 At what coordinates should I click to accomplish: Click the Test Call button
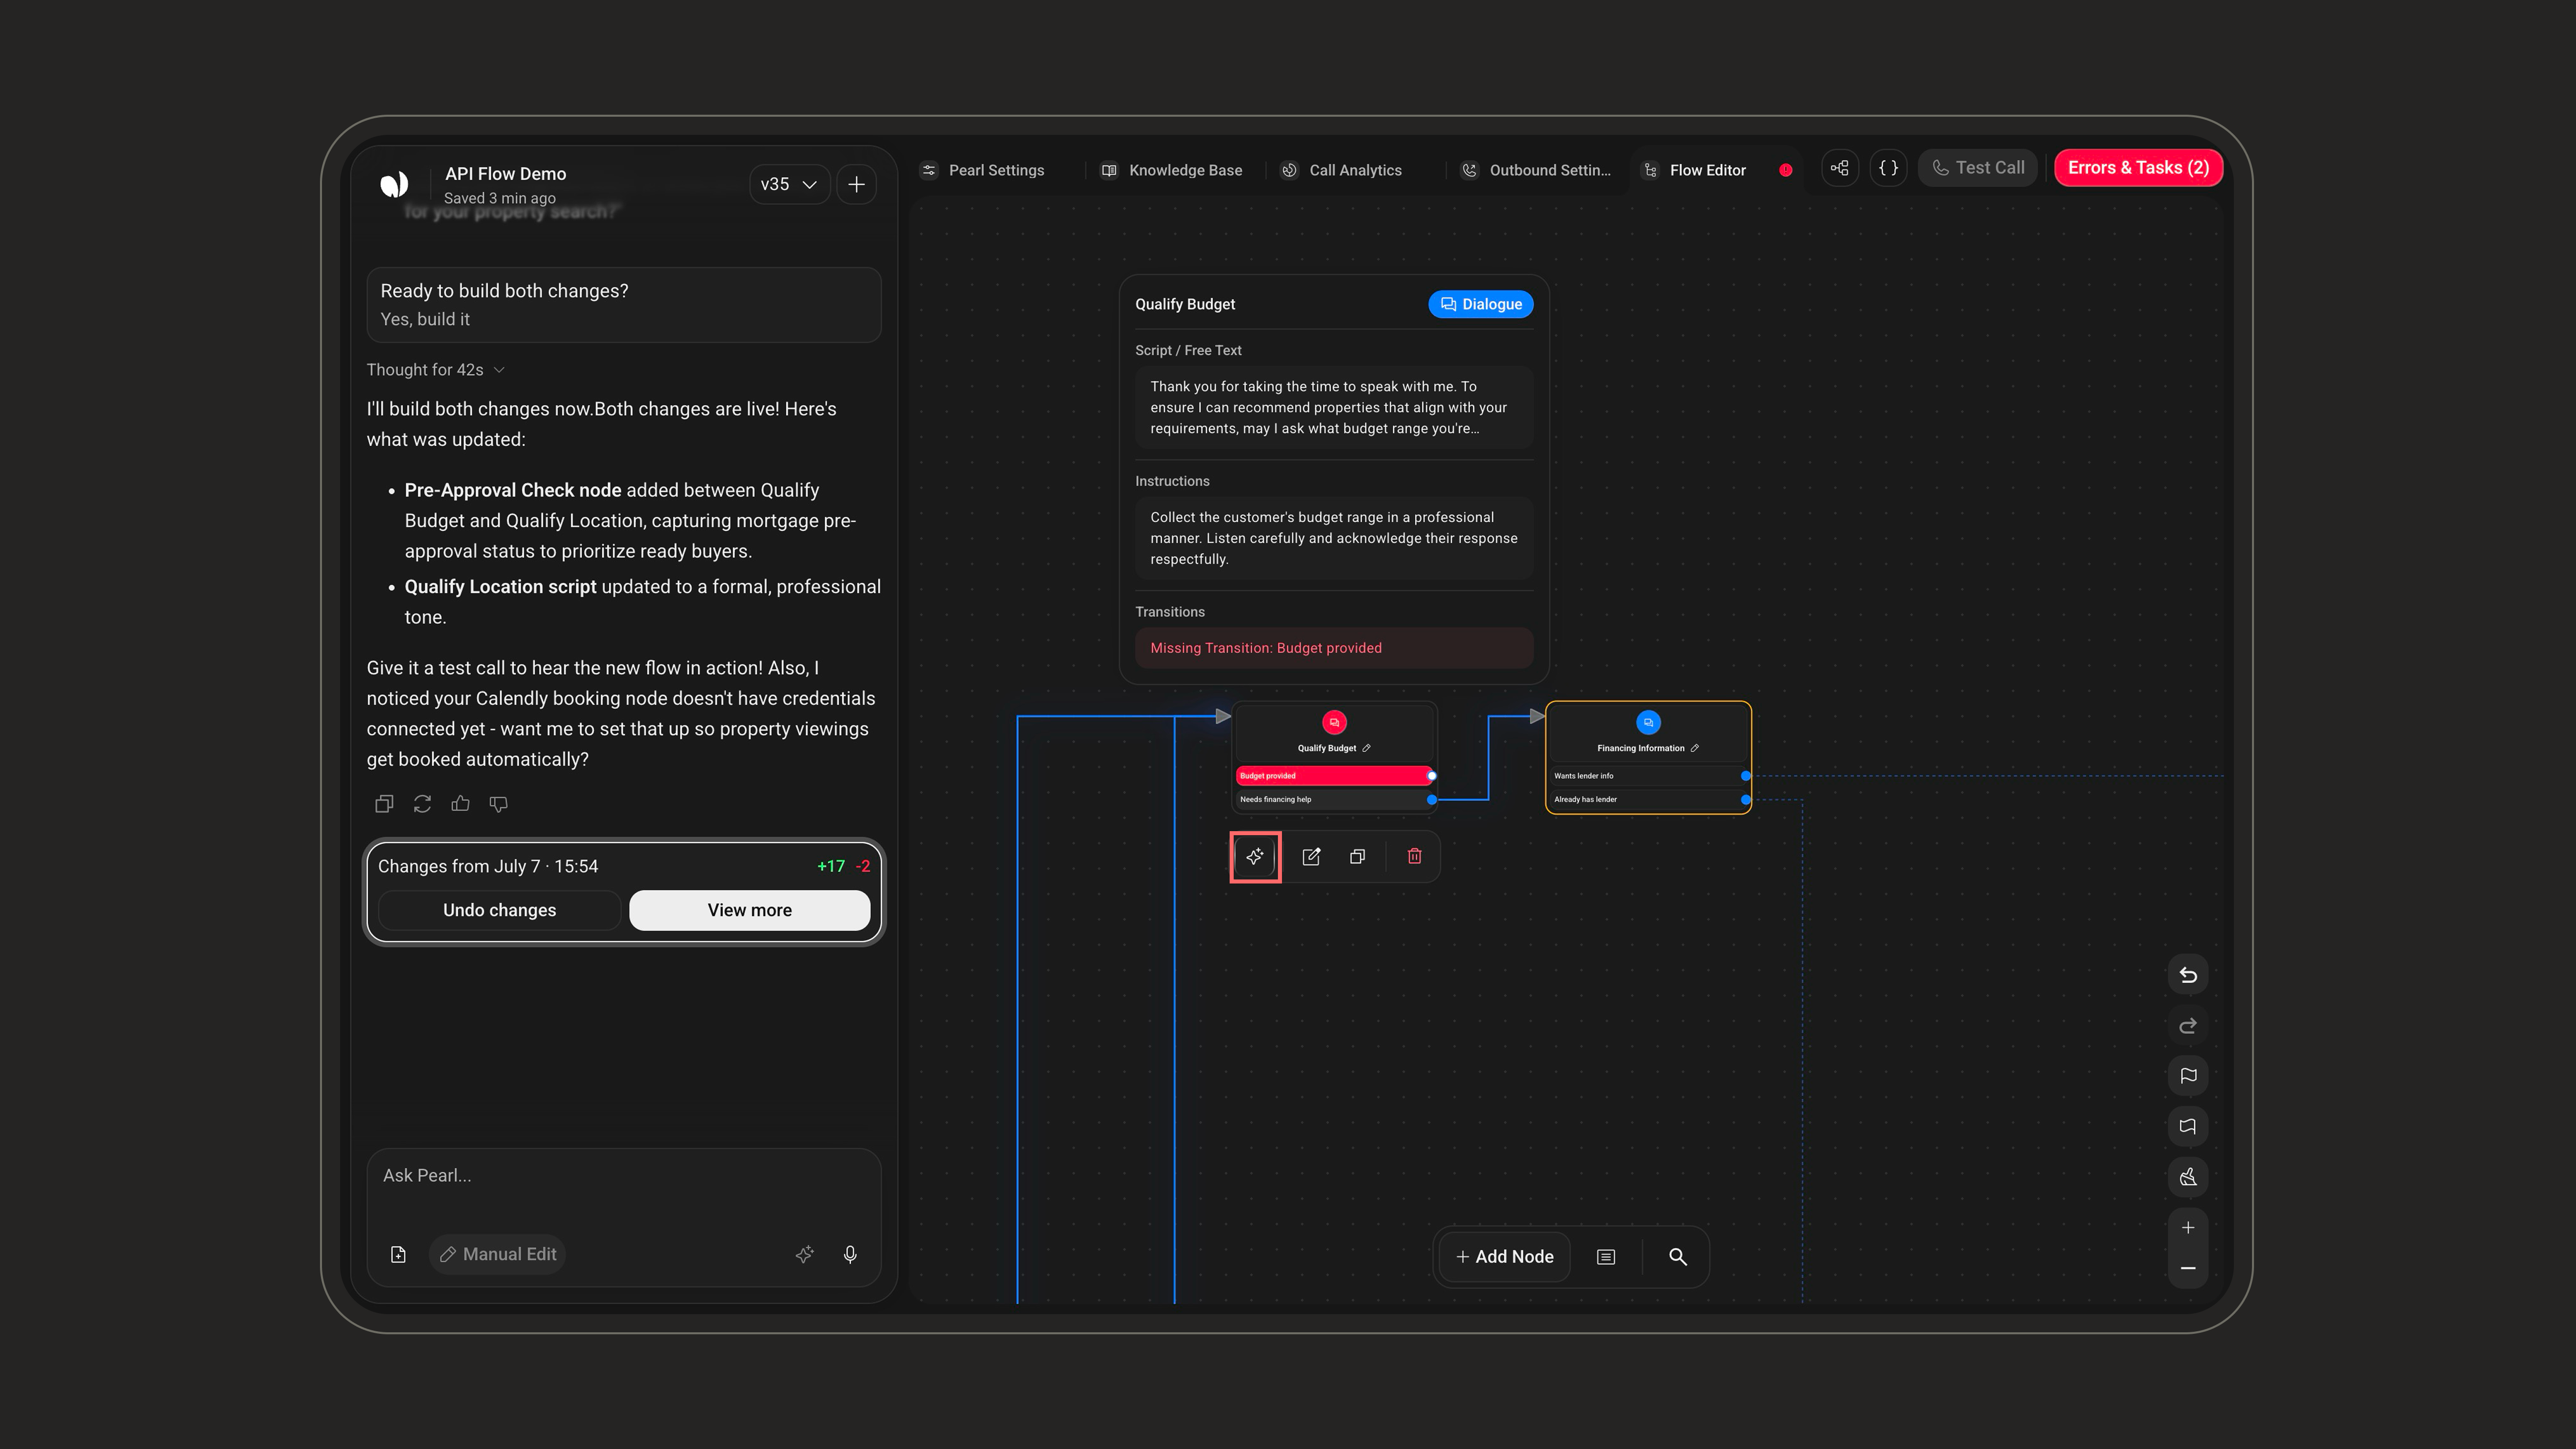[x=1977, y=168]
